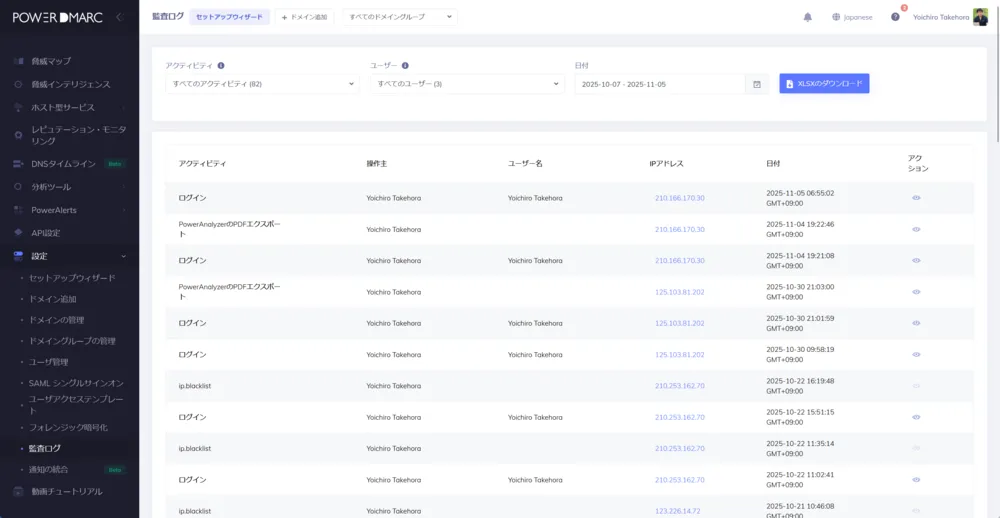Open the すべてのユーザー (3) dropdown
The width and height of the screenshot is (1000, 518).
tap(467, 84)
